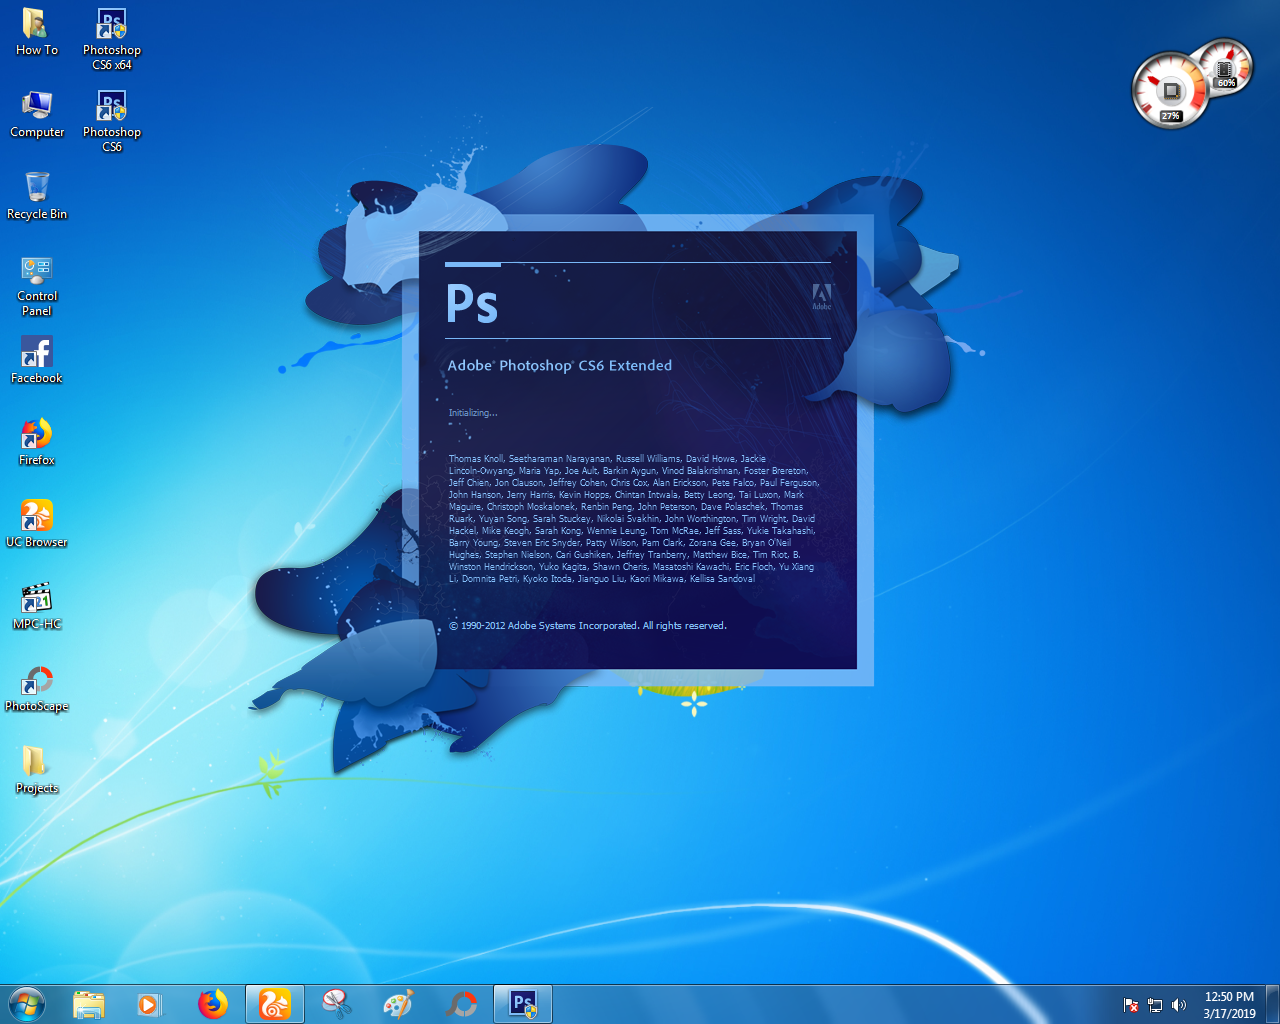Screen dimensions: 1280x1024
Task: Click the memory usage dial showing 60%
Action: coord(1227,66)
